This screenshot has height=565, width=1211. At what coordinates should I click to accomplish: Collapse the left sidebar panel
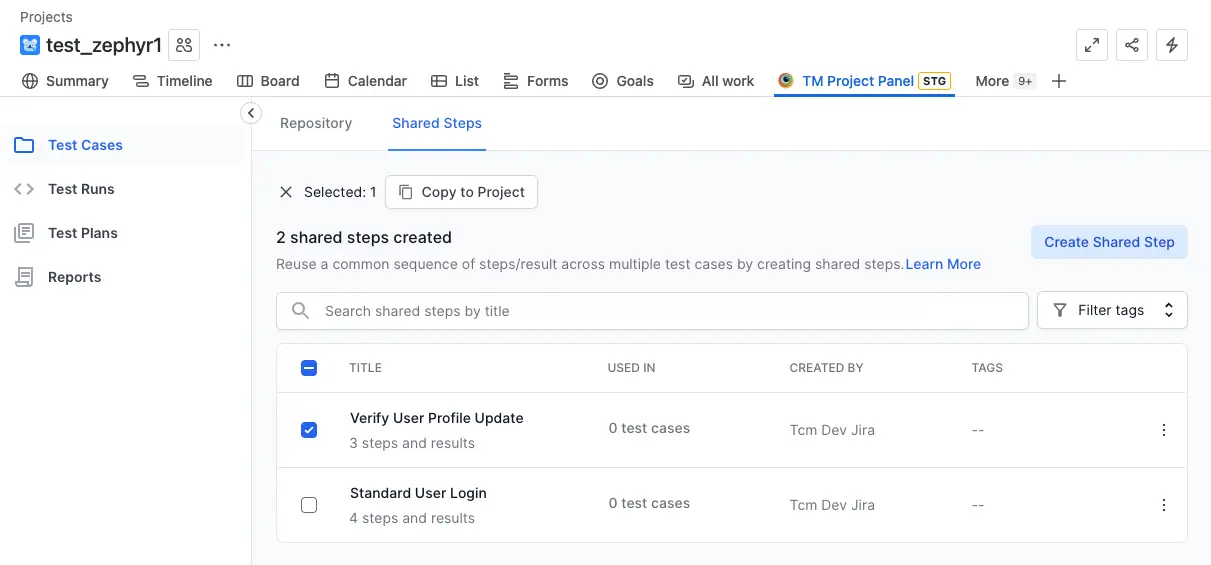click(251, 113)
